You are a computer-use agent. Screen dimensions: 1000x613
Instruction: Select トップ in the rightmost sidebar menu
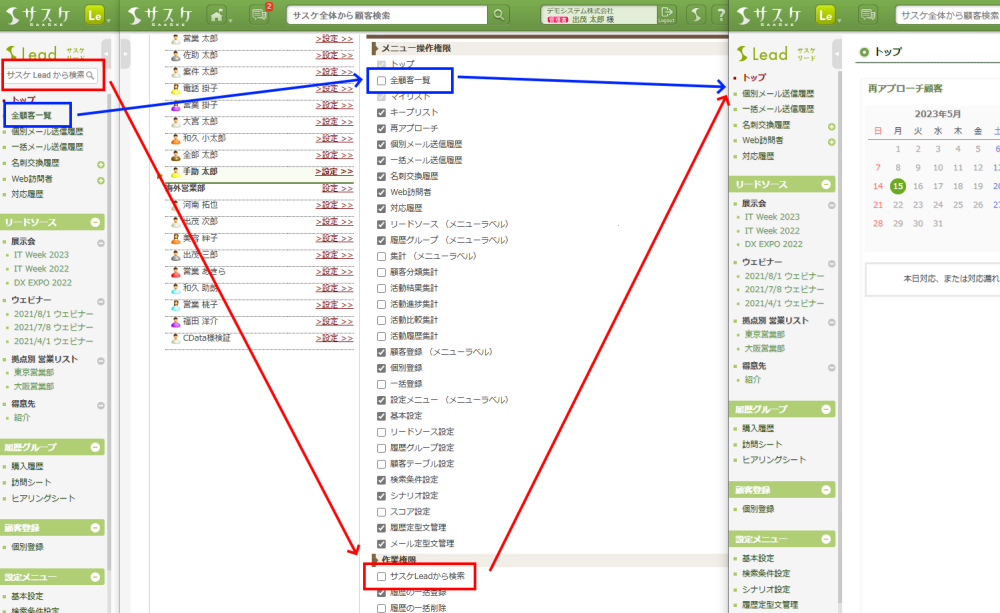point(754,77)
